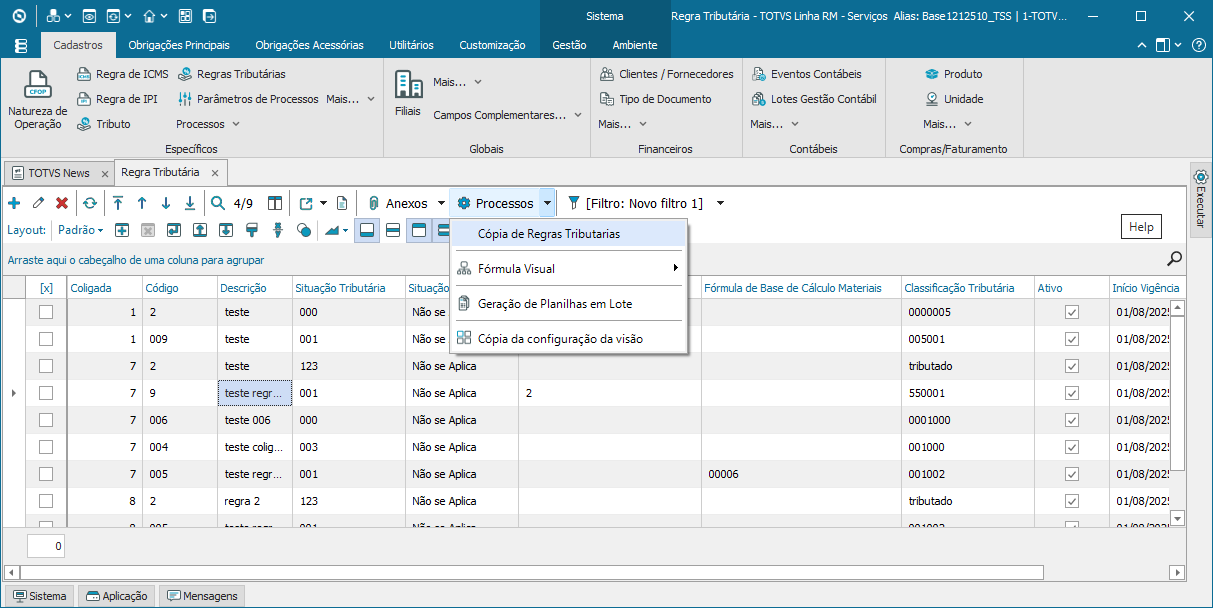Check the row checkbox for Código 004

tap(45, 447)
